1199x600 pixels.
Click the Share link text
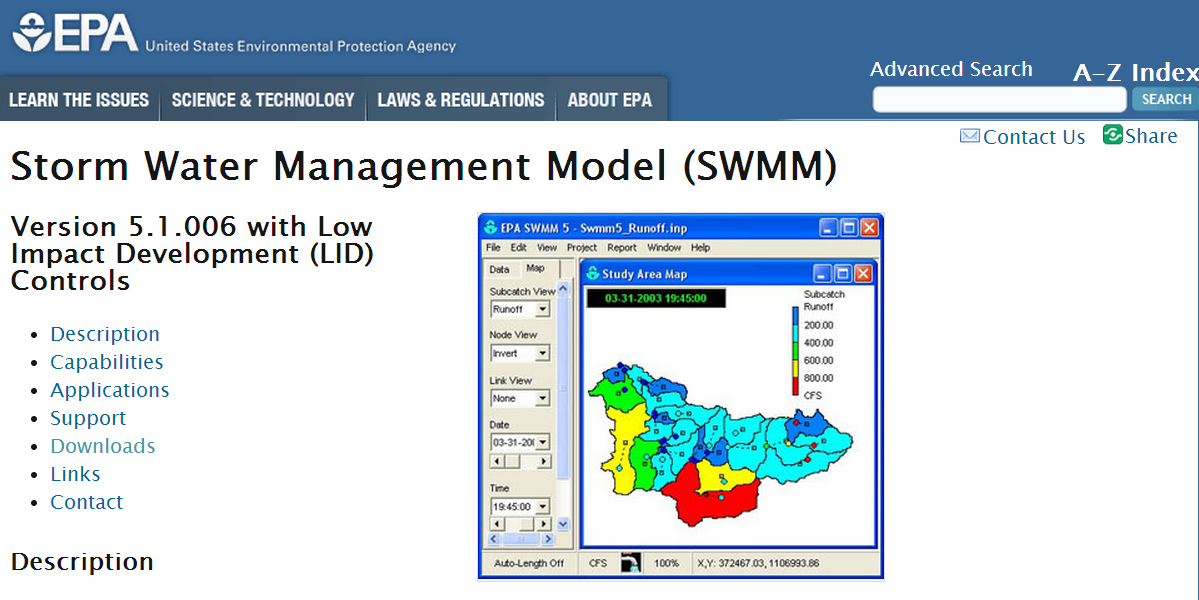[x=1151, y=136]
